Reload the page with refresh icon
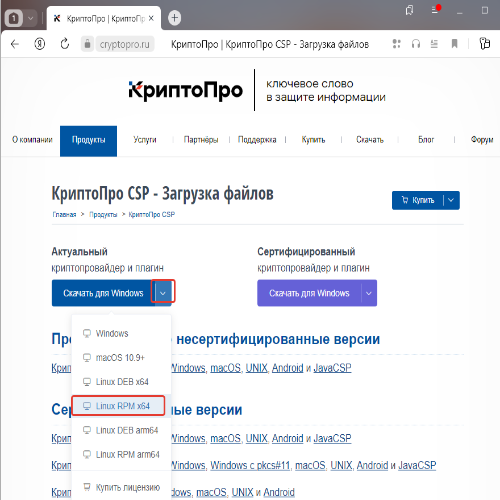 coord(65,44)
